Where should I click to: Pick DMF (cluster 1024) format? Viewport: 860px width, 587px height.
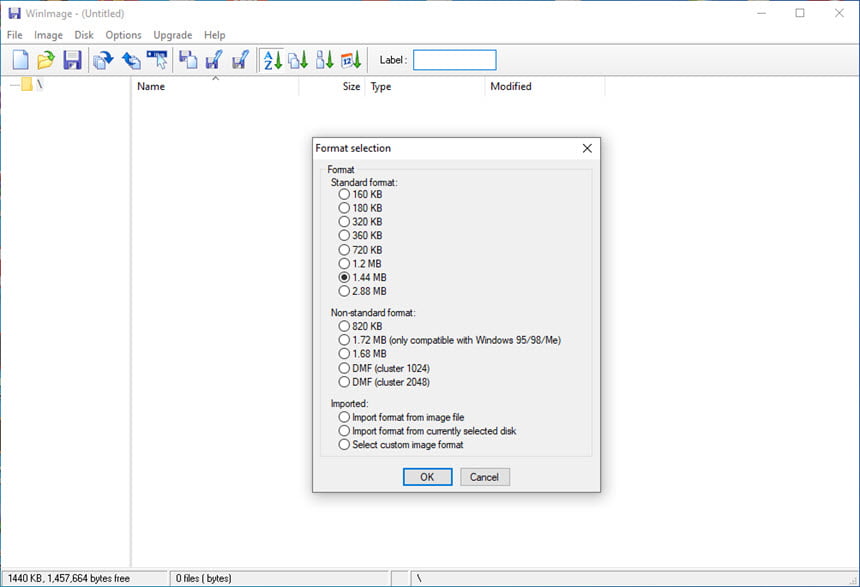tap(384, 368)
